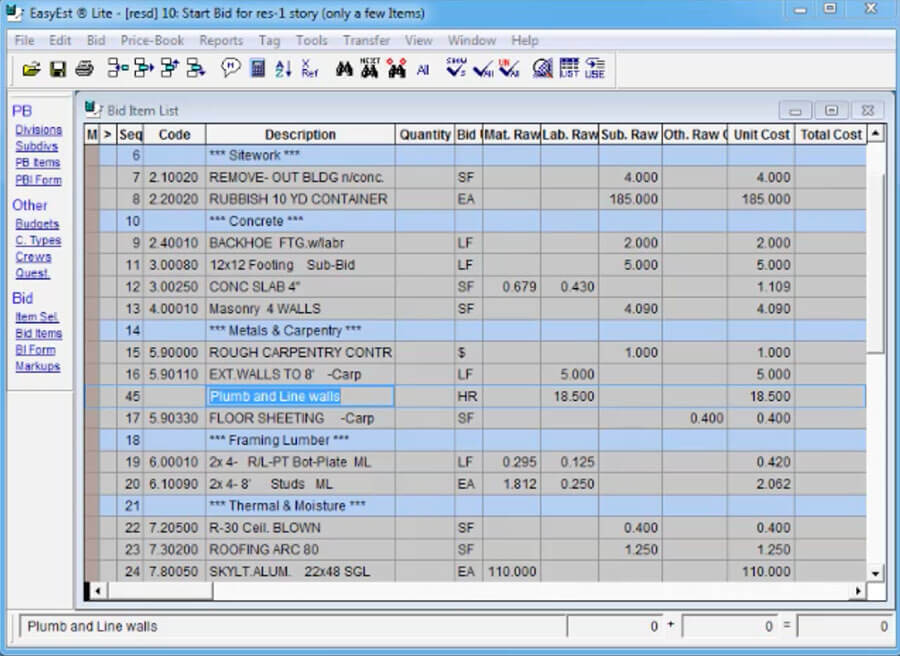Click the USE toolbar icon
Viewport: 900px width, 656px height.
594,68
